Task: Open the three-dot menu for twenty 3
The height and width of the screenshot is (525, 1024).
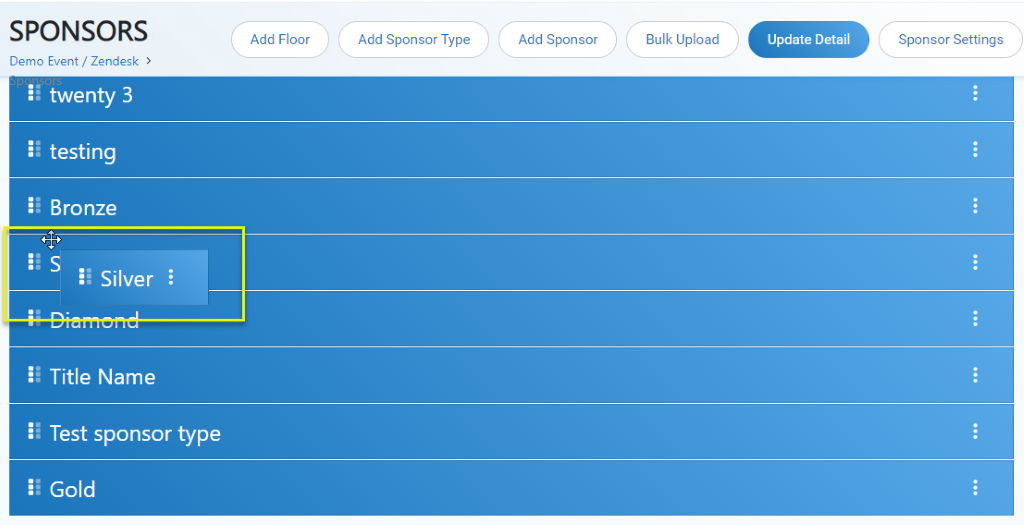Action: point(975,93)
